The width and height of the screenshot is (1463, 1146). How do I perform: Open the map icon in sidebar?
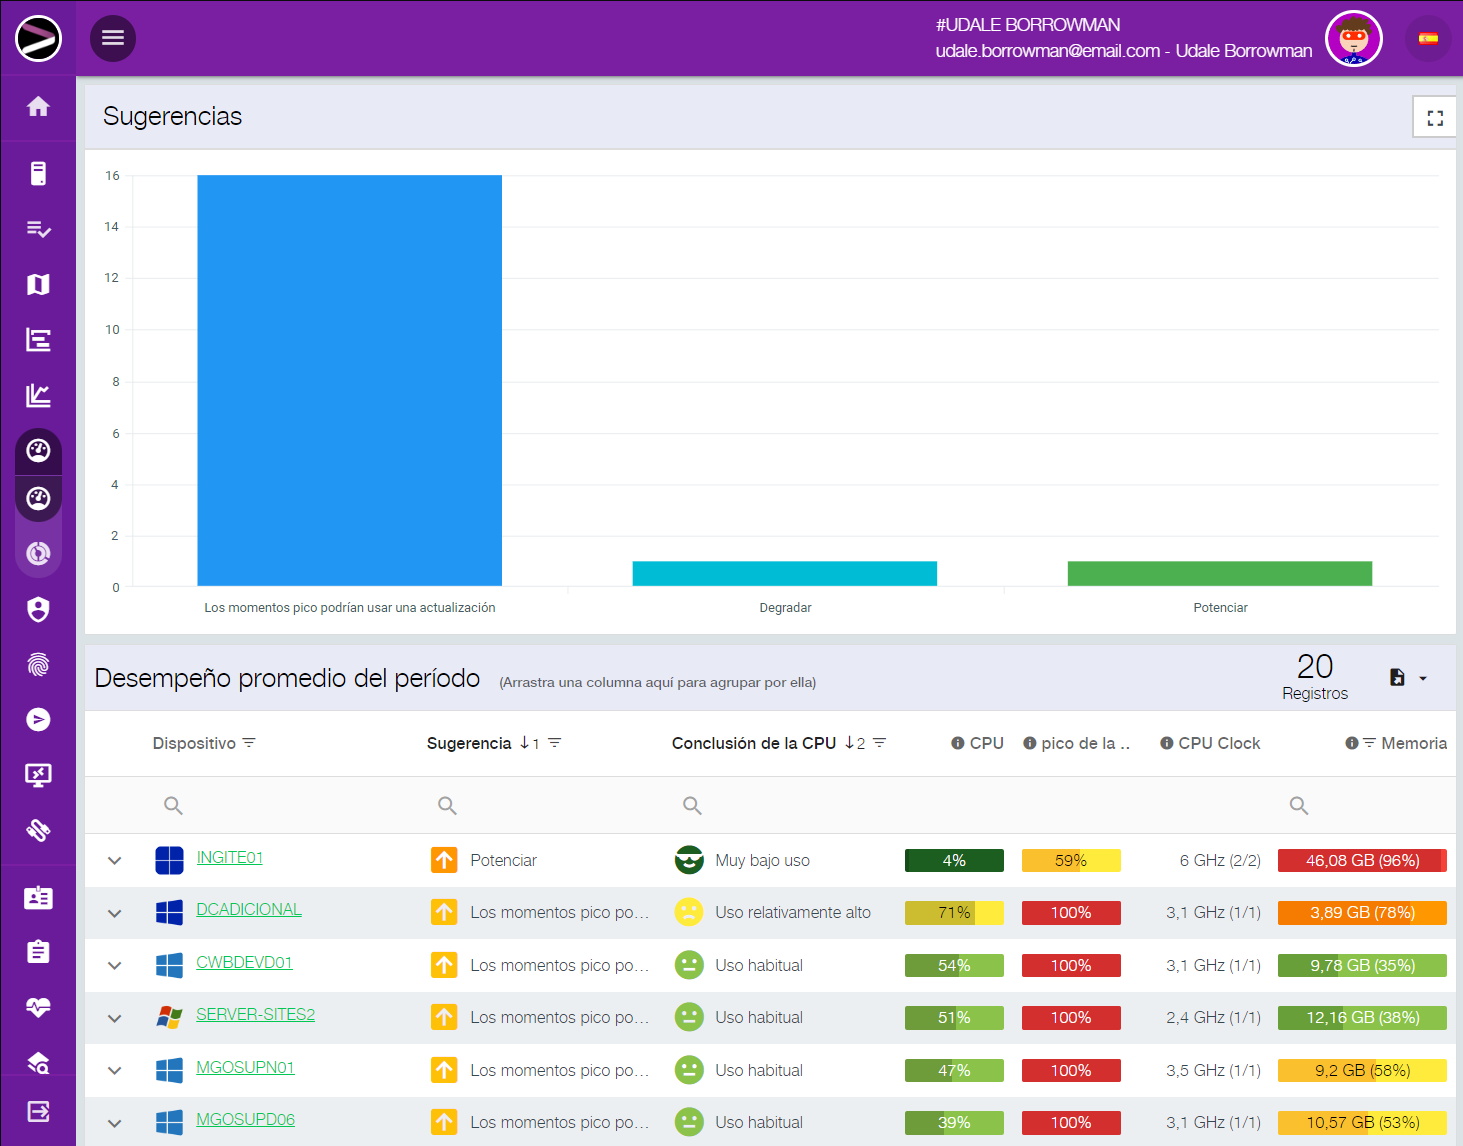pyautogui.click(x=38, y=285)
